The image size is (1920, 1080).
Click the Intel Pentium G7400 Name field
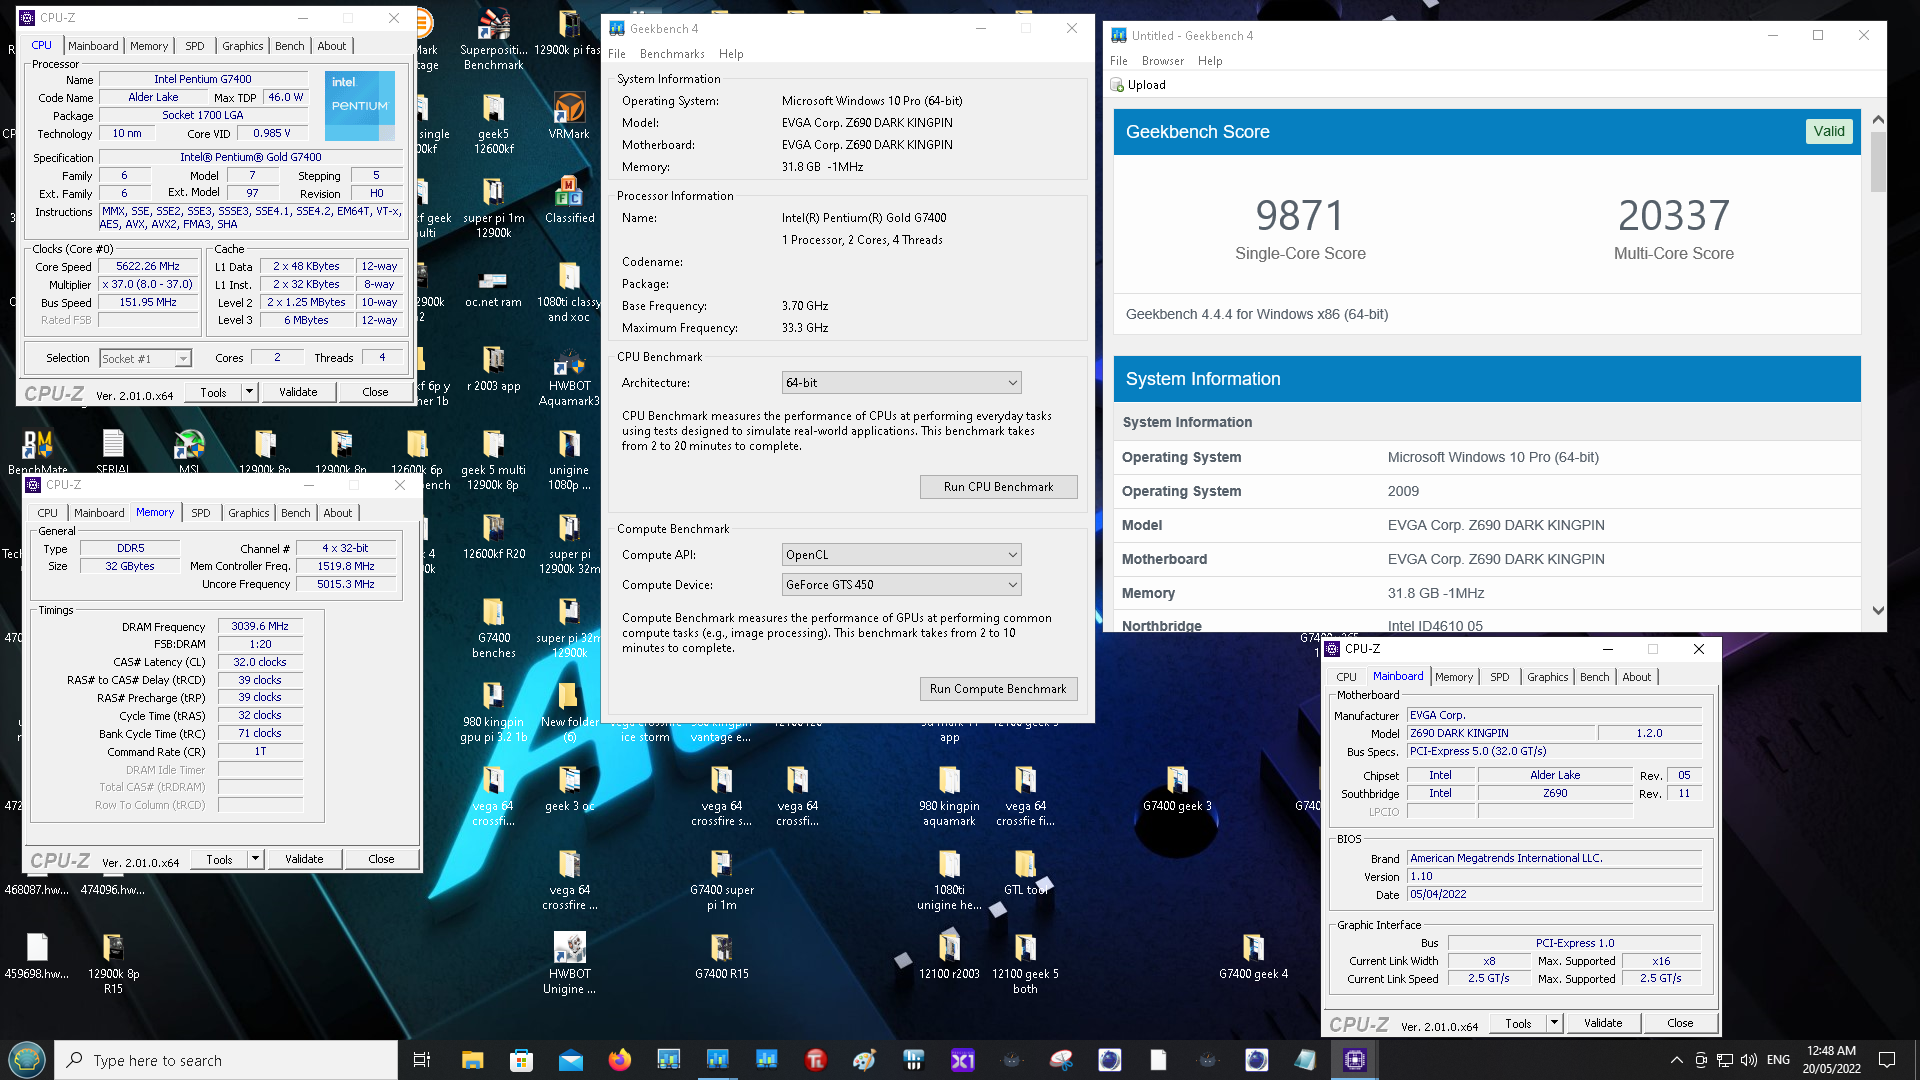[203, 79]
